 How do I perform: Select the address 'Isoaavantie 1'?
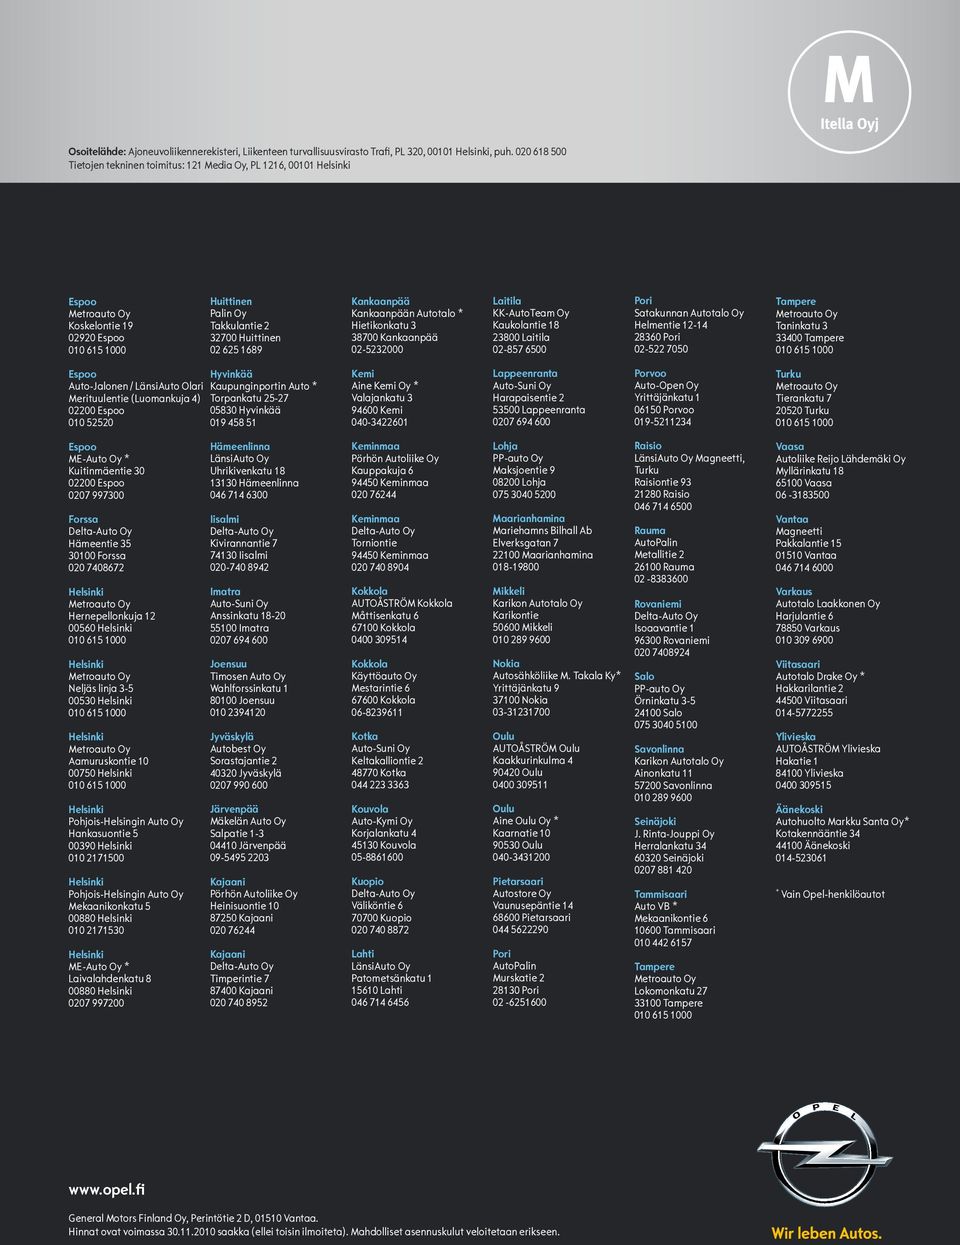pyautogui.click(x=664, y=629)
